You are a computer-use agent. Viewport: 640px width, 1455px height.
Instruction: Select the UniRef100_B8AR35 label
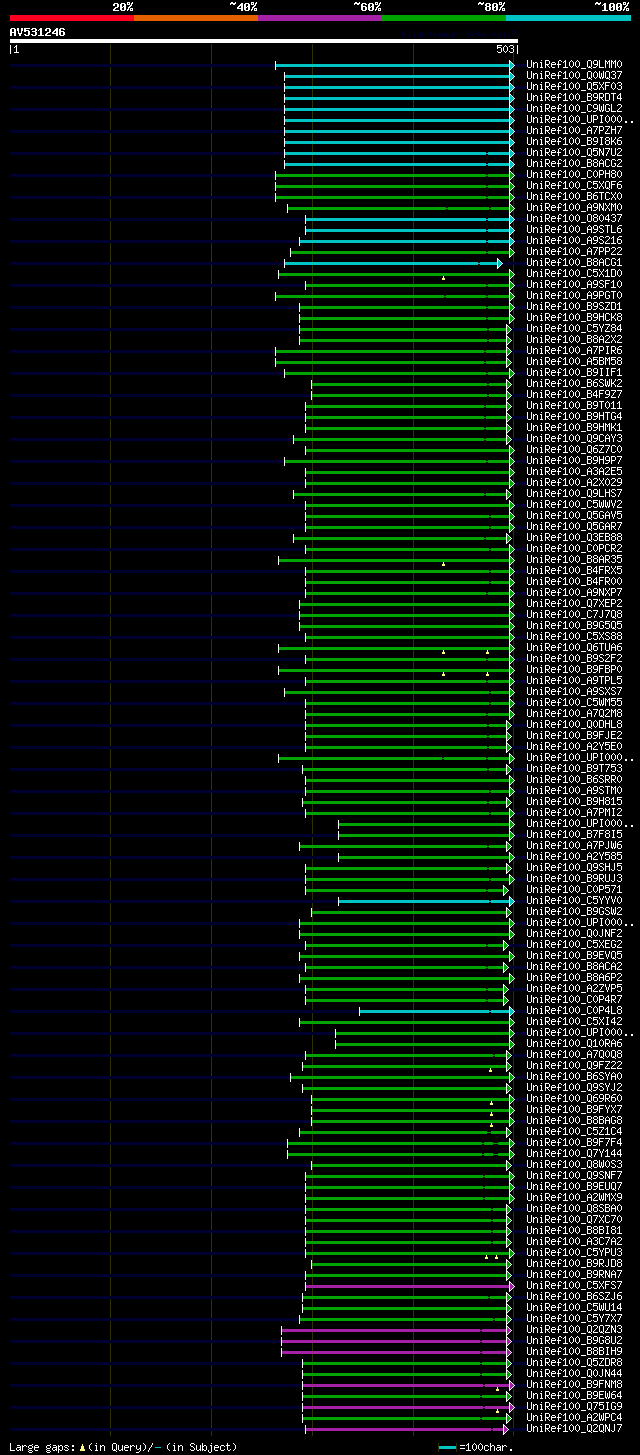574,559
